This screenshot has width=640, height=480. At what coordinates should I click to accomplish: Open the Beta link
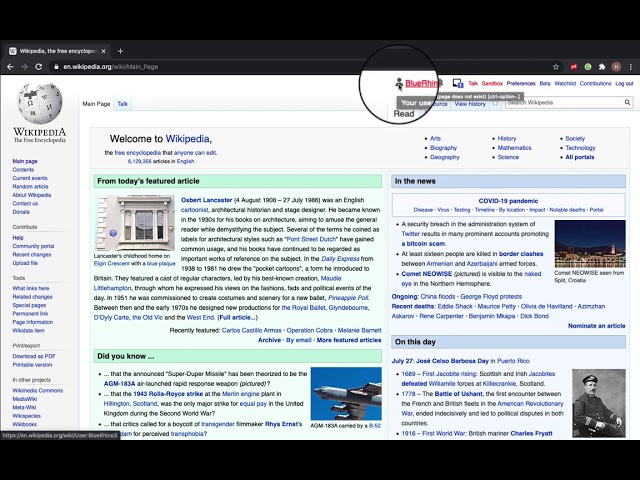pyautogui.click(x=545, y=83)
